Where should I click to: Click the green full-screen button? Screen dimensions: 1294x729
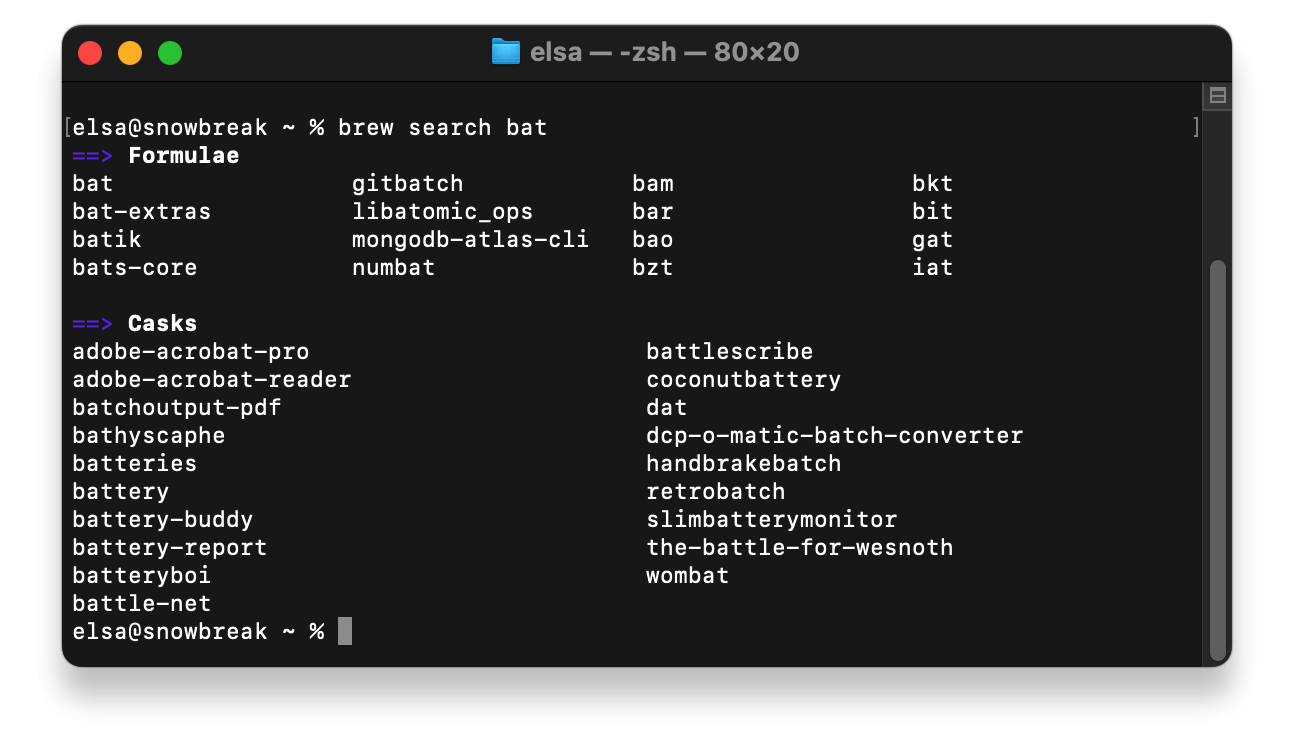click(170, 53)
